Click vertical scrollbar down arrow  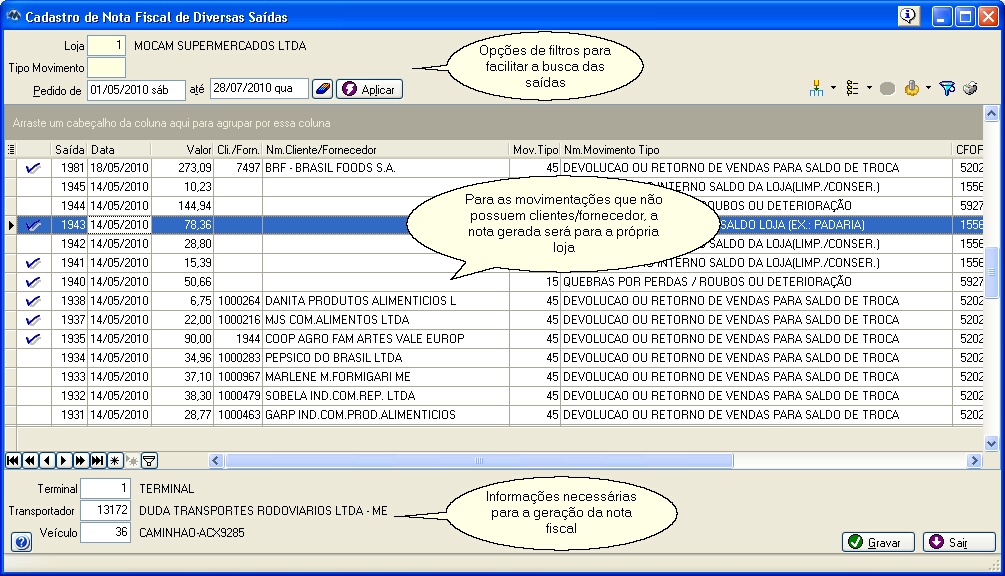(991, 443)
